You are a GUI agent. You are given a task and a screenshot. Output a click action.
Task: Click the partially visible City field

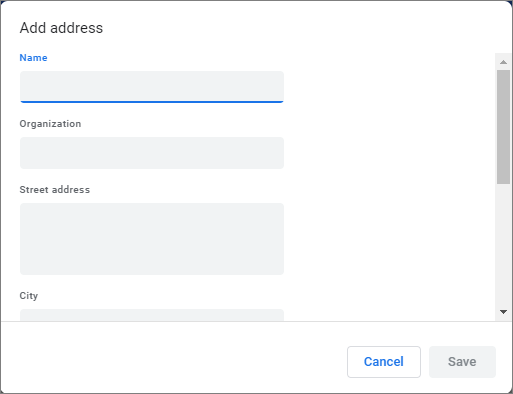152,315
